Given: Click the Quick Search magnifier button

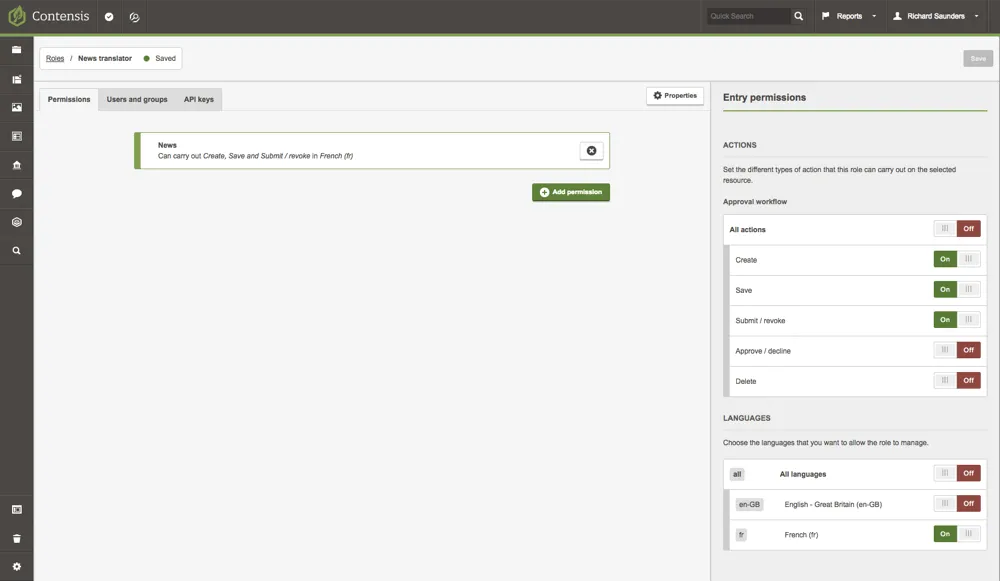Looking at the screenshot, I should (x=798, y=16).
